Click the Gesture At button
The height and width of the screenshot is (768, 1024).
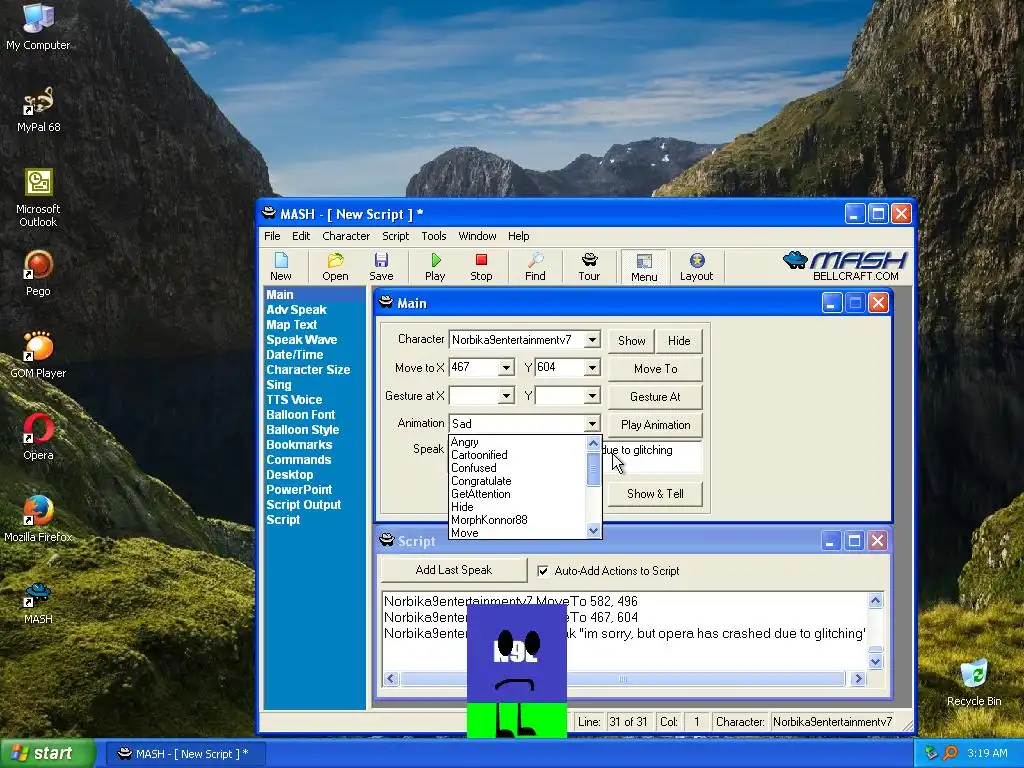tap(656, 396)
